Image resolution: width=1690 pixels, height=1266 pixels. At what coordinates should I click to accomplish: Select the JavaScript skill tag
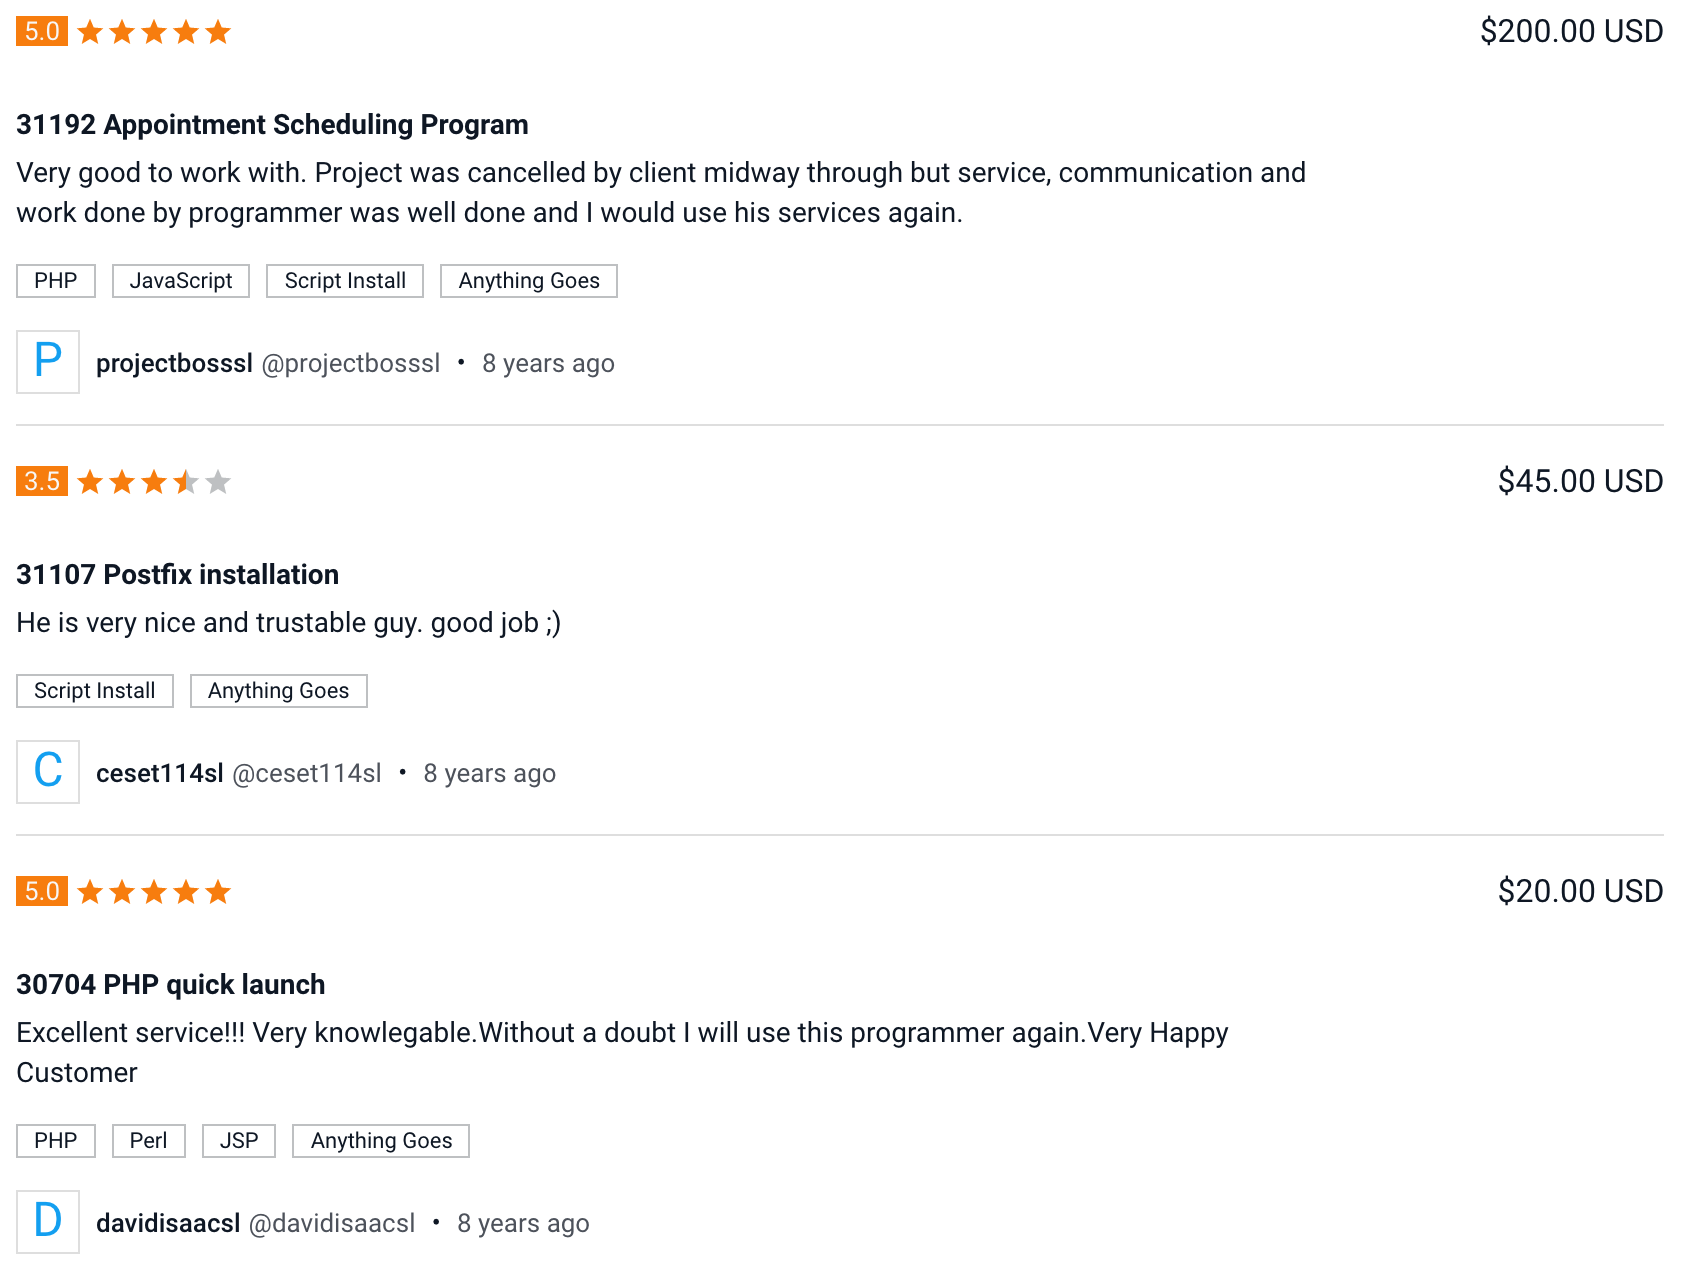pyautogui.click(x=181, y=281)
